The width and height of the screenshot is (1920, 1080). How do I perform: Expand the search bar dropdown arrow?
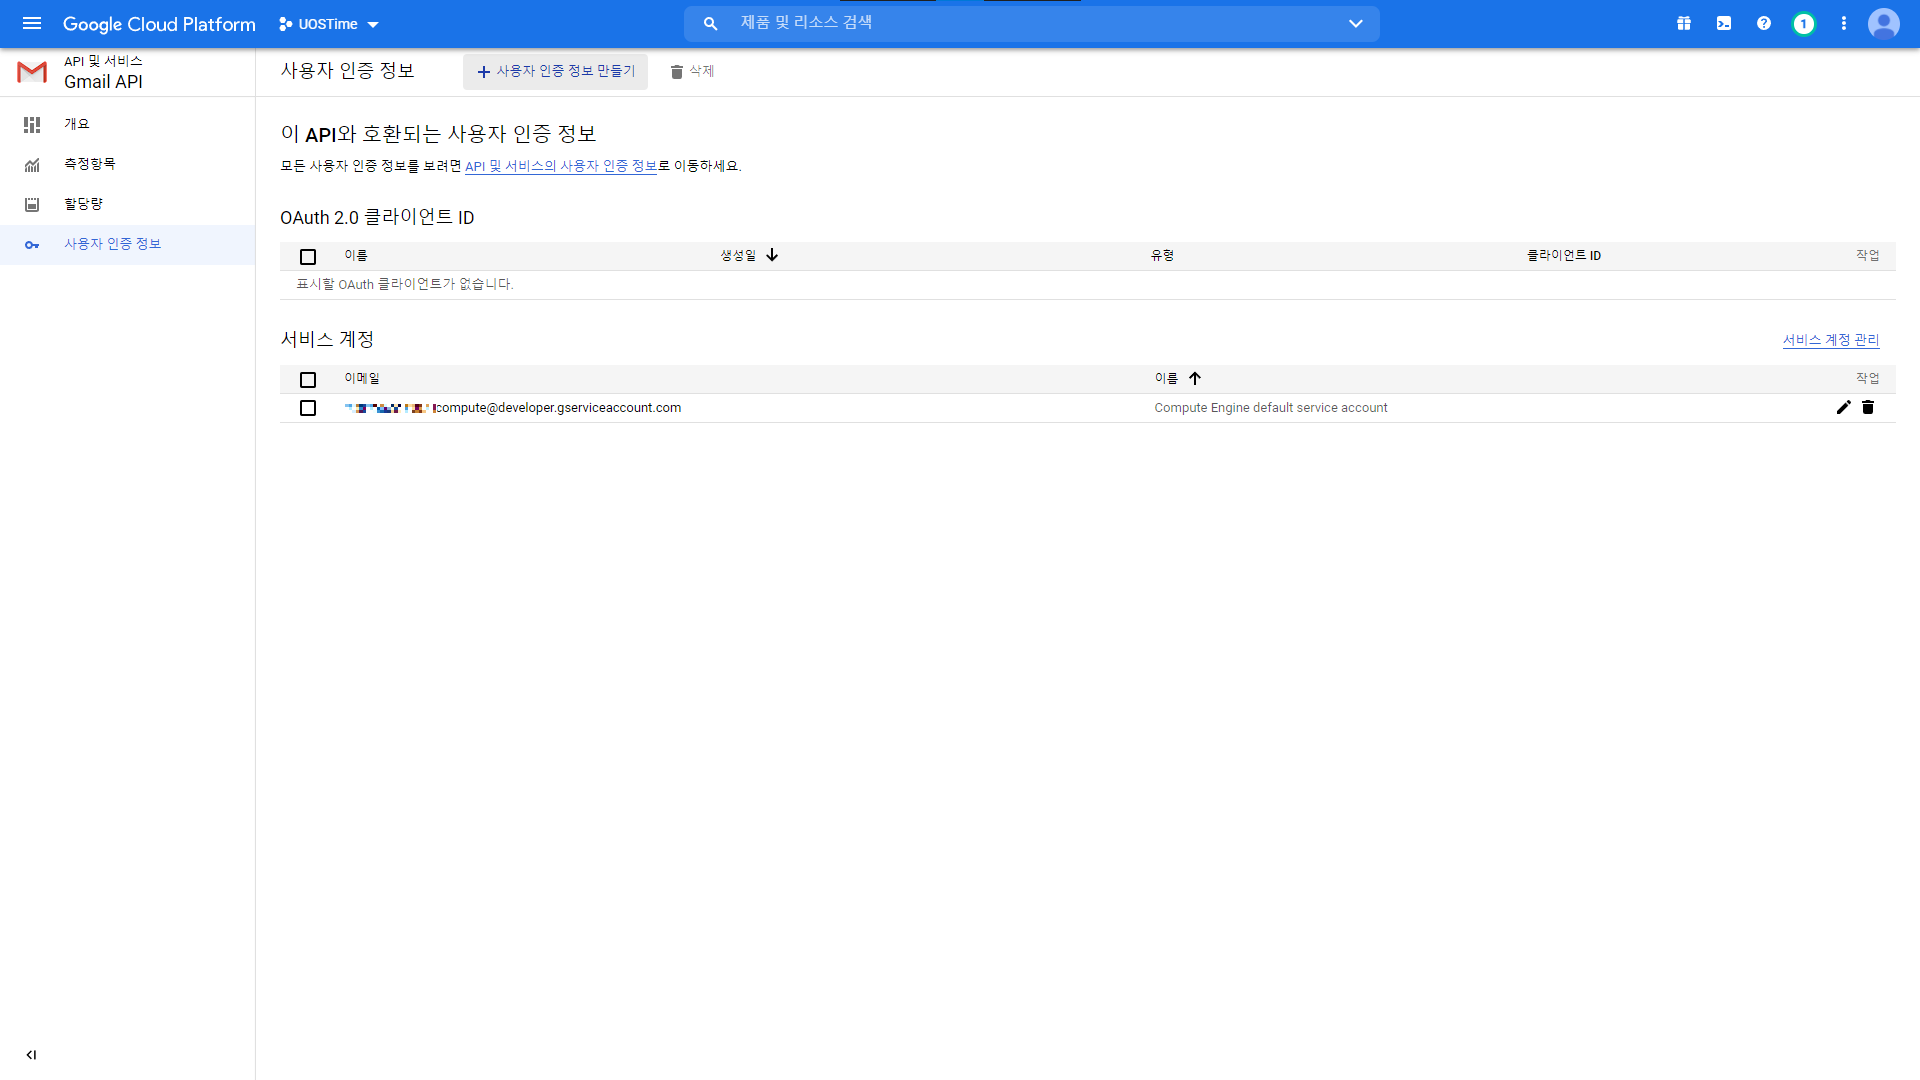[1356, 23]
